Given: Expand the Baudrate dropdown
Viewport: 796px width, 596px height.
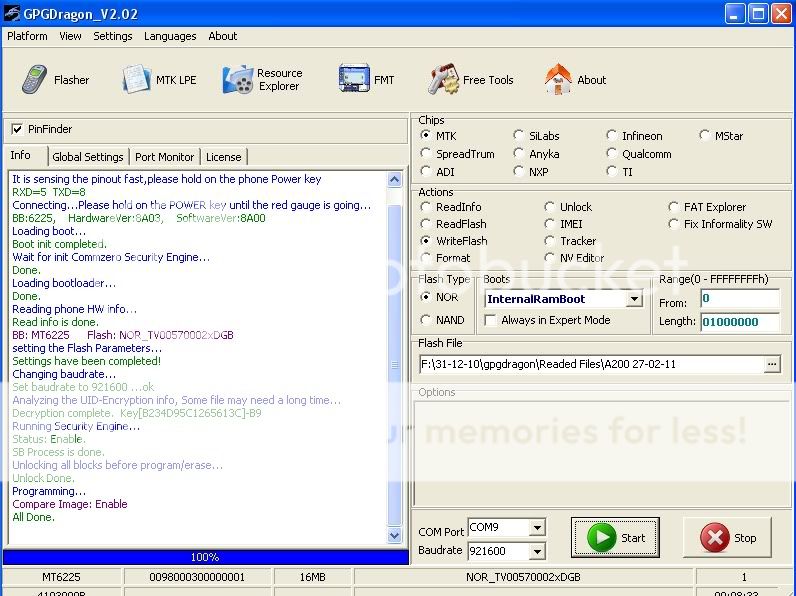Looking at the screenshot, I should [x=537, y=551].
